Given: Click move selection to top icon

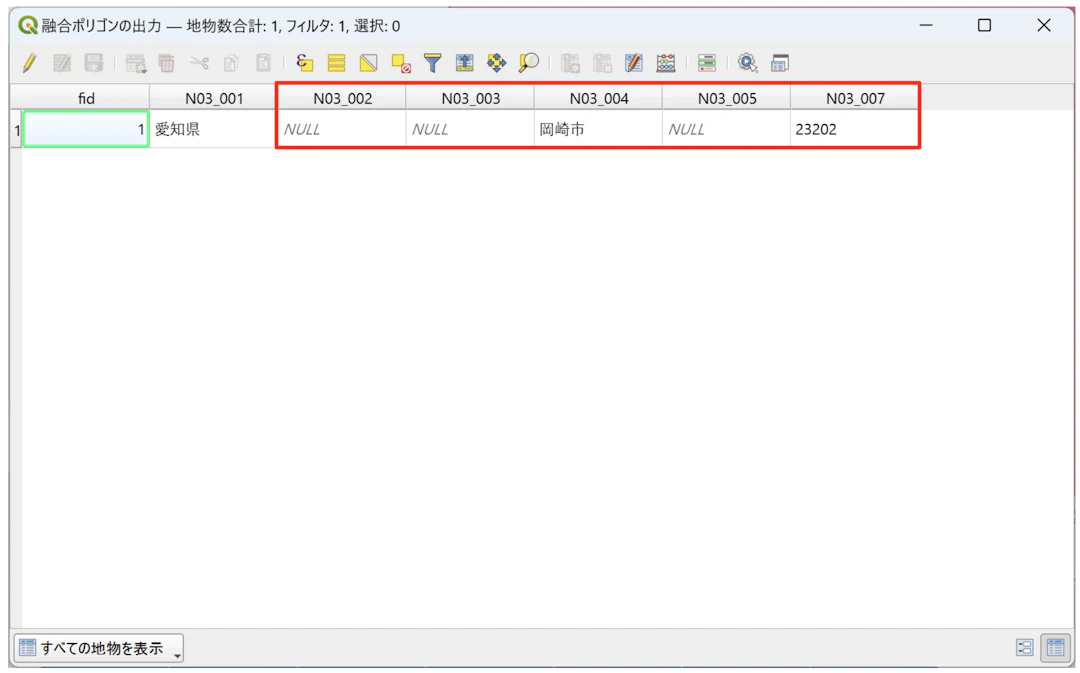Looking at the screenshot, I should coord(464,63).
